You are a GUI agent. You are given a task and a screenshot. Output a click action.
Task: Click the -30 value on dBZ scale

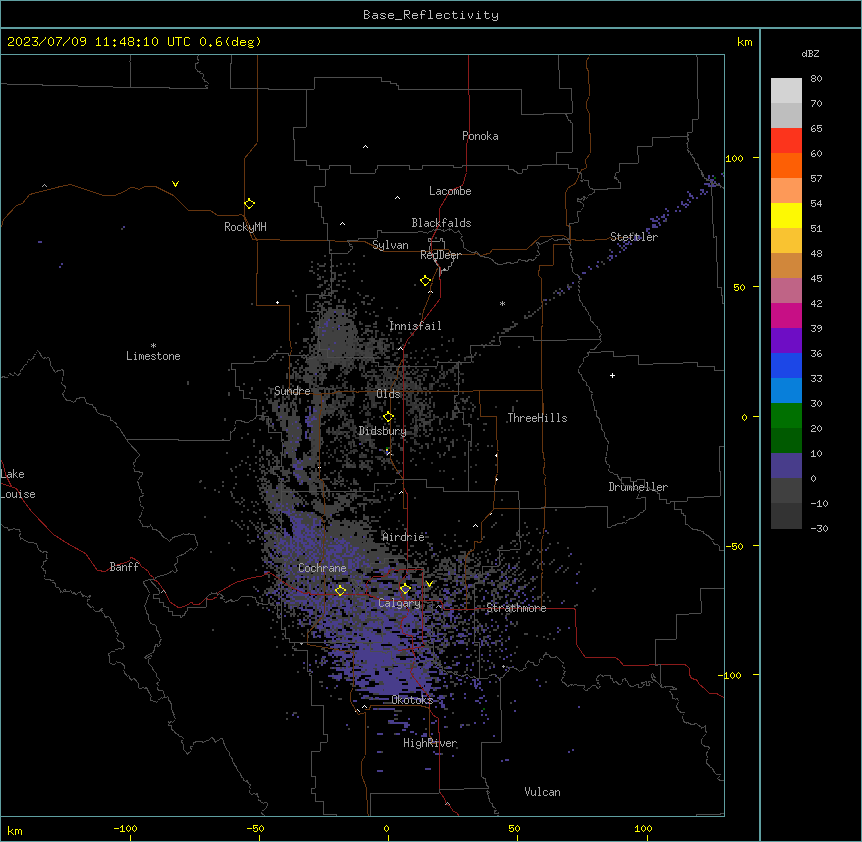[x=819, y=528]
